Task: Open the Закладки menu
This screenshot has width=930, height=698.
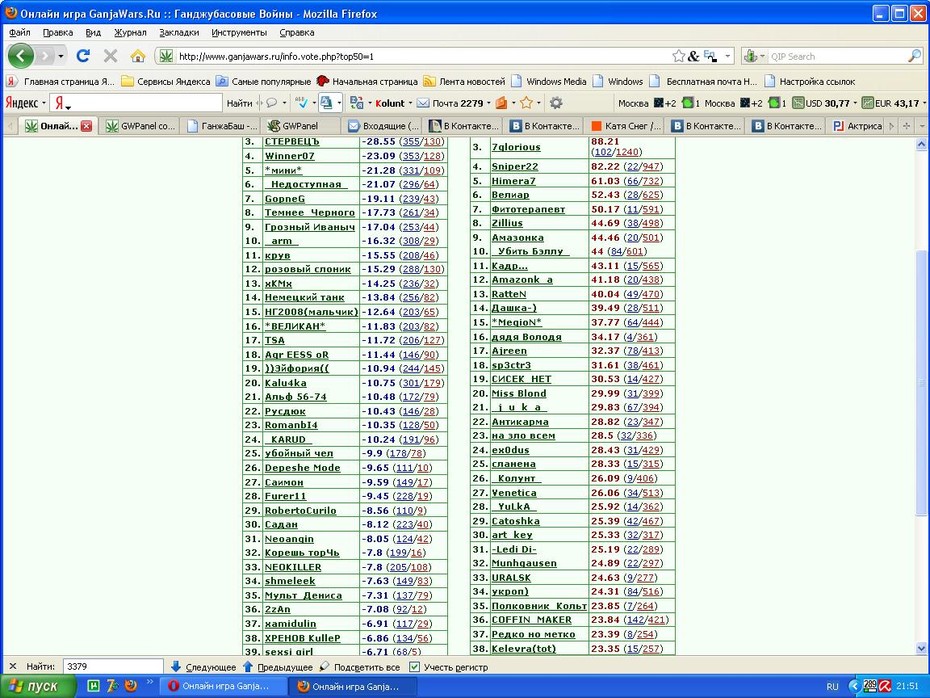Action: coord(179,33)
